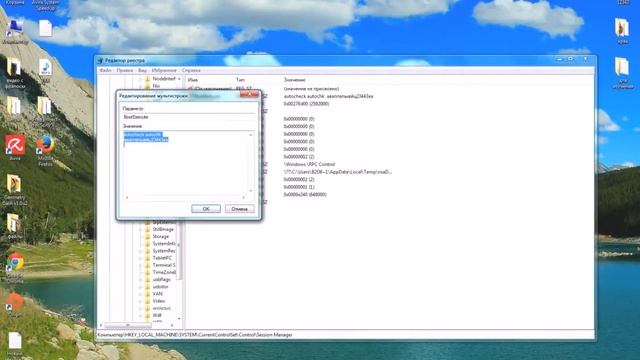This screenshot has height=360, width=640.
Task: Open the blank document icon beside Computer shortcut
Action: [x=45, y=29]
